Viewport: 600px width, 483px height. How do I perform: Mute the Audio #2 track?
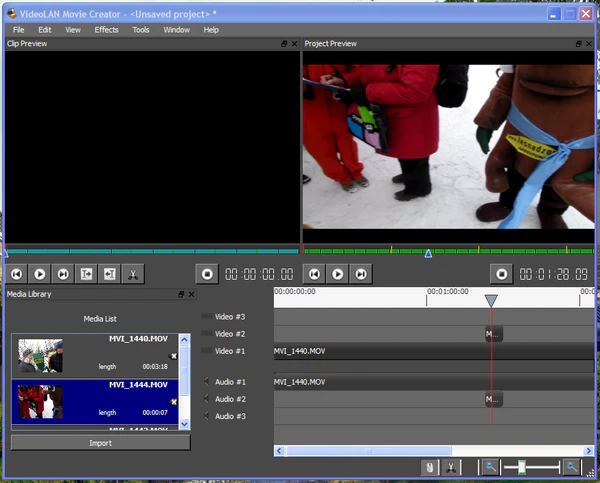coord(207,399)
